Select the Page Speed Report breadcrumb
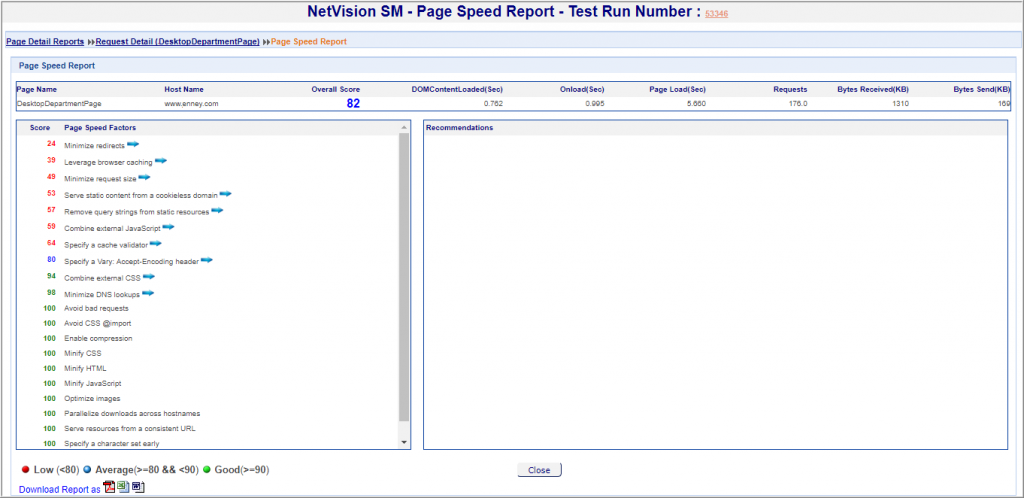The width and height of the screenshot is (1024, 498). [x=309, y=42]
